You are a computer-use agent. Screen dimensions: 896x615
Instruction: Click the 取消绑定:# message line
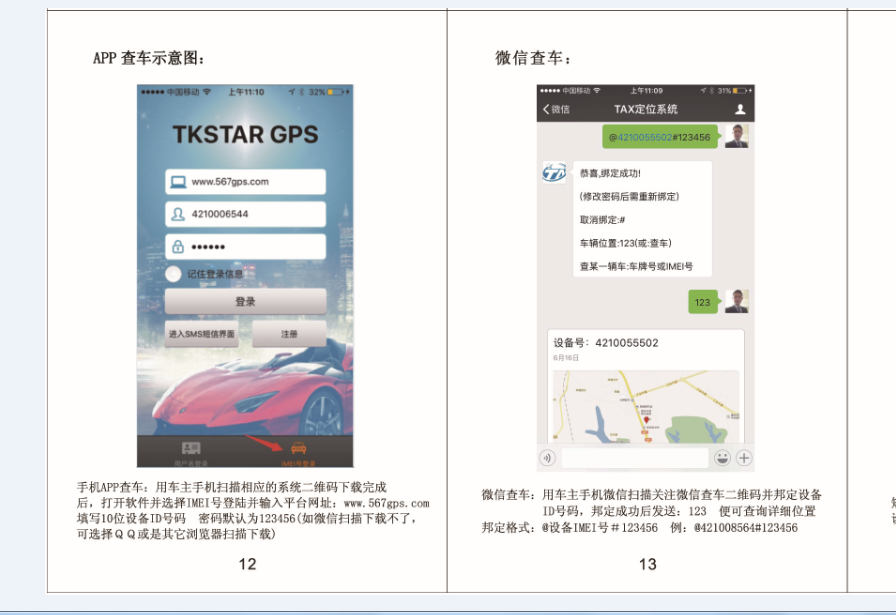click(x=602, y=219)
